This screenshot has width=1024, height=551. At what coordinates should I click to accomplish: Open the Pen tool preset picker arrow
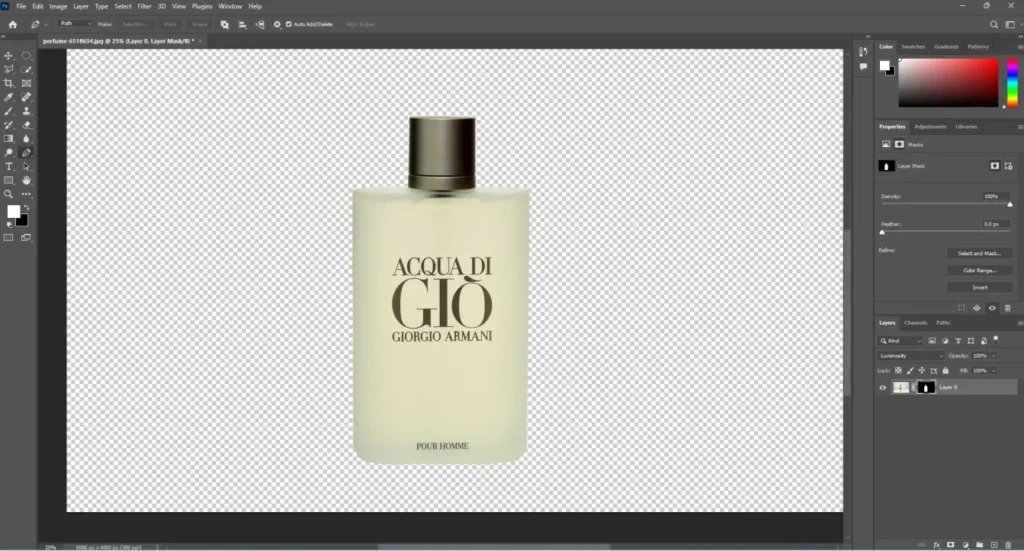pyautogui.click(x=46, y=24)
